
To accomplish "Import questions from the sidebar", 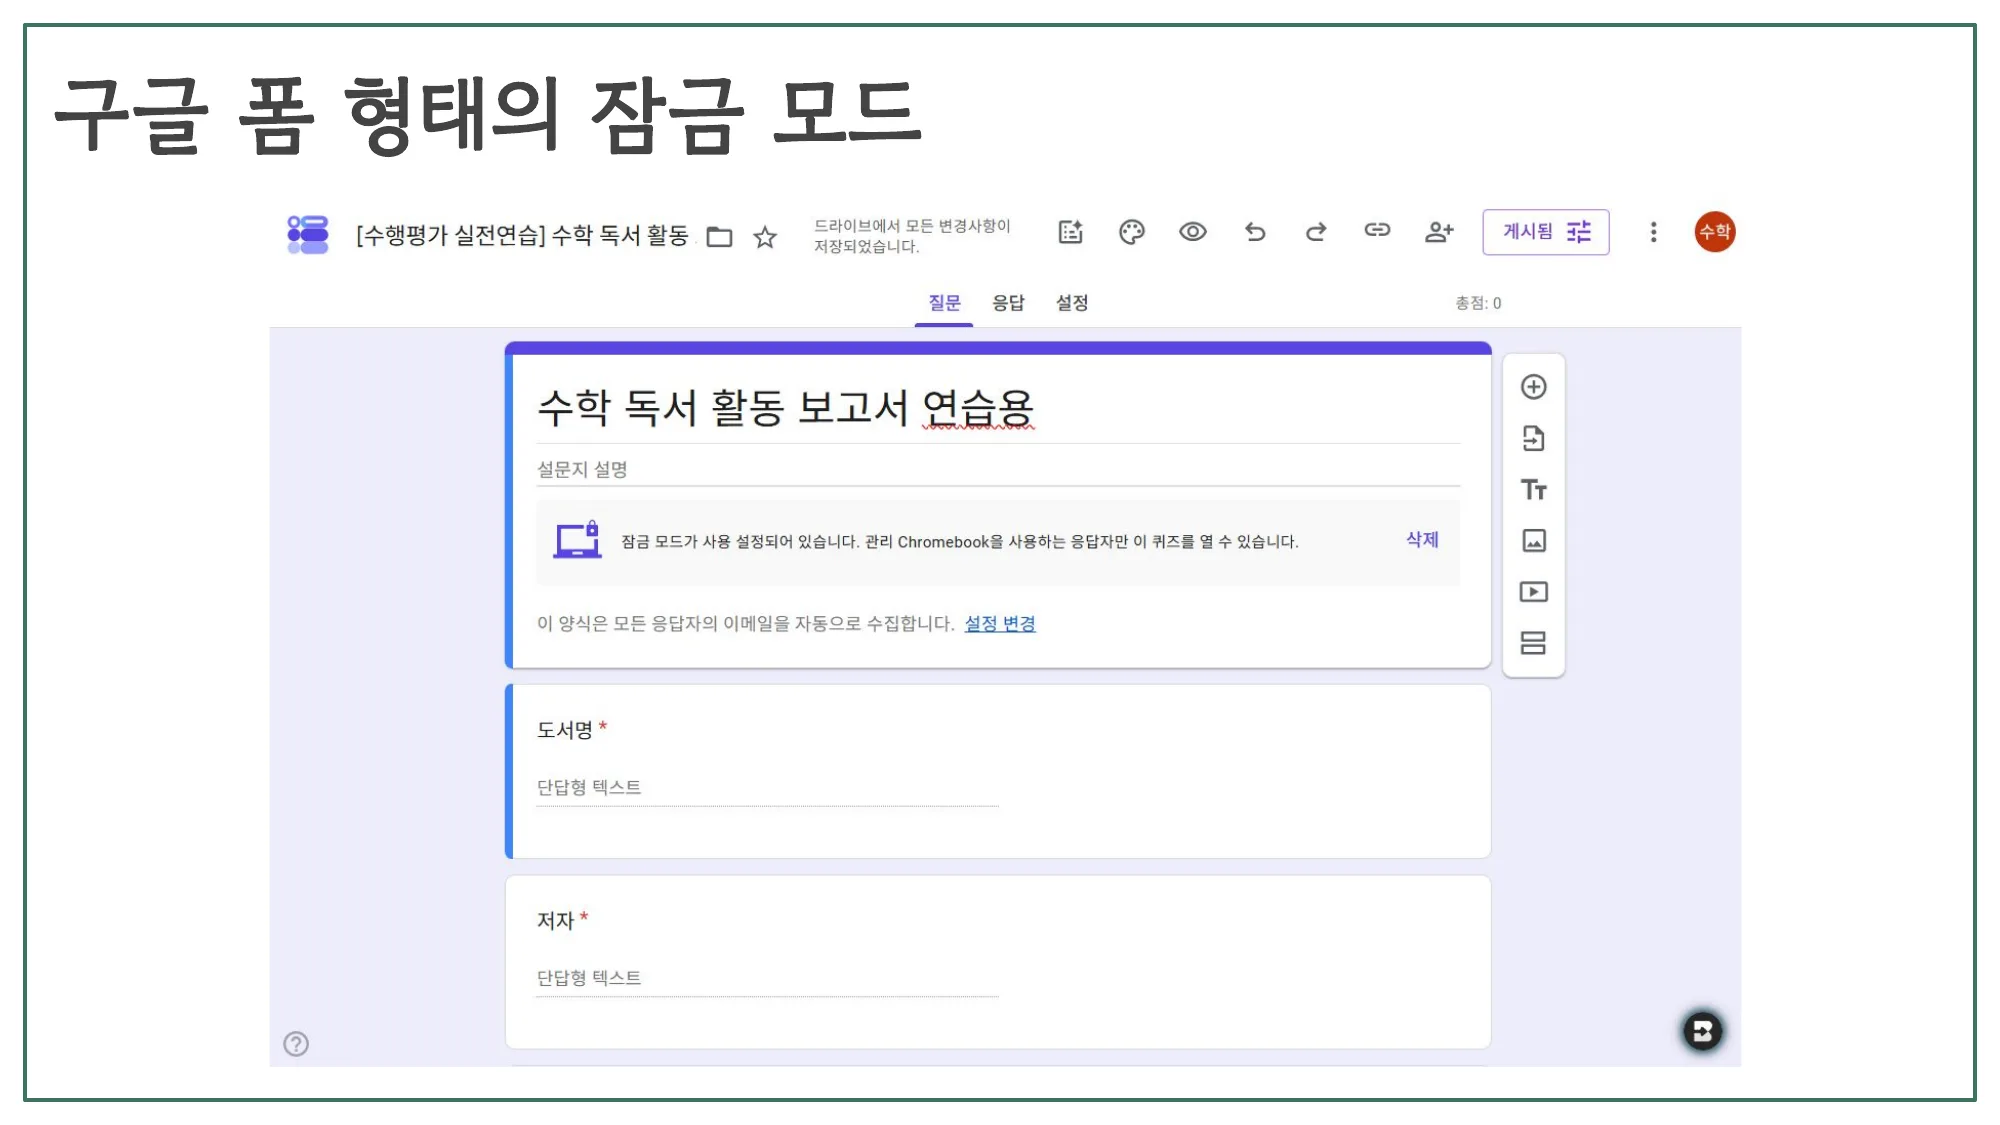I will 1533,438.
